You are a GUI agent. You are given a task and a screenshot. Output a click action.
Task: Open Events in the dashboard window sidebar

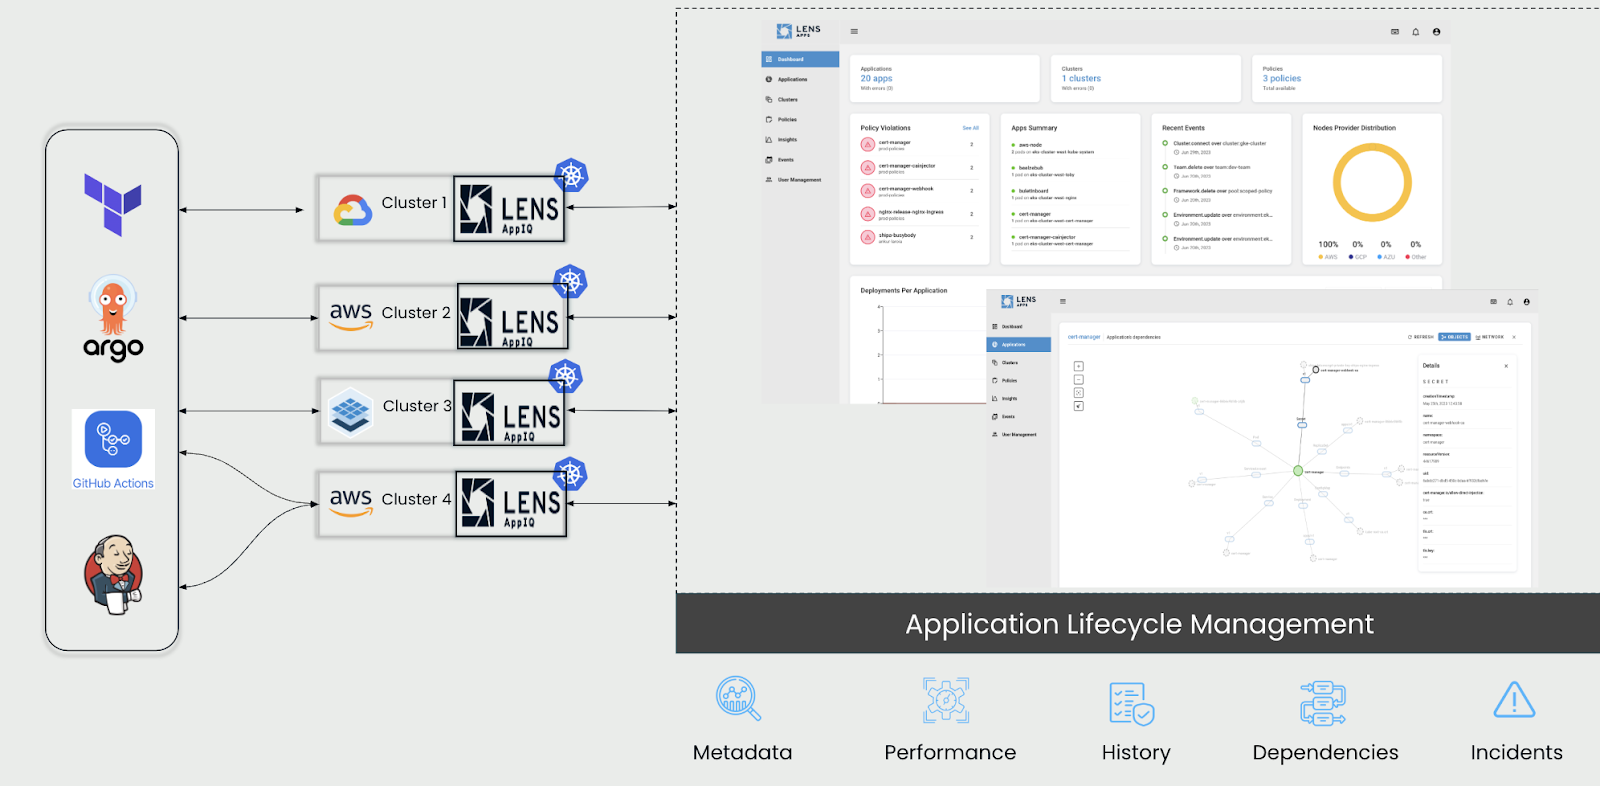click(800, 160)
